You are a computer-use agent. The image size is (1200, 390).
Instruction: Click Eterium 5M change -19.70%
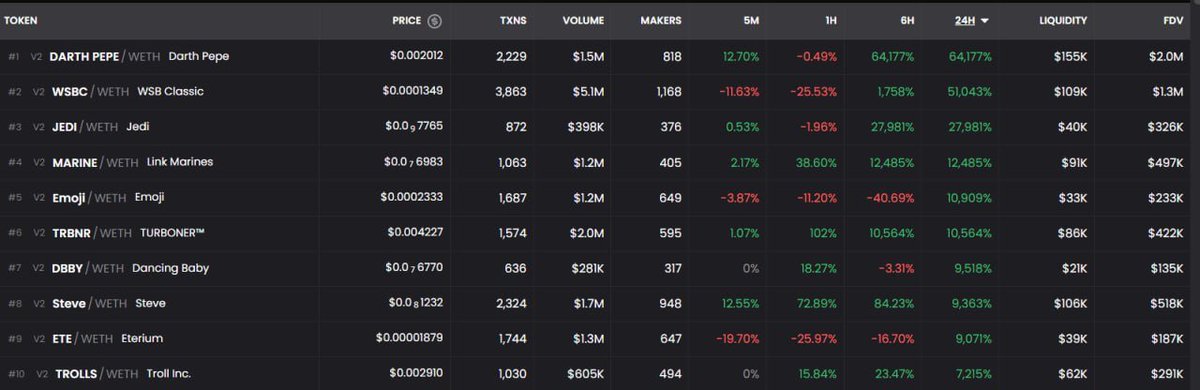pyautogui.click(x=737, y=339)
